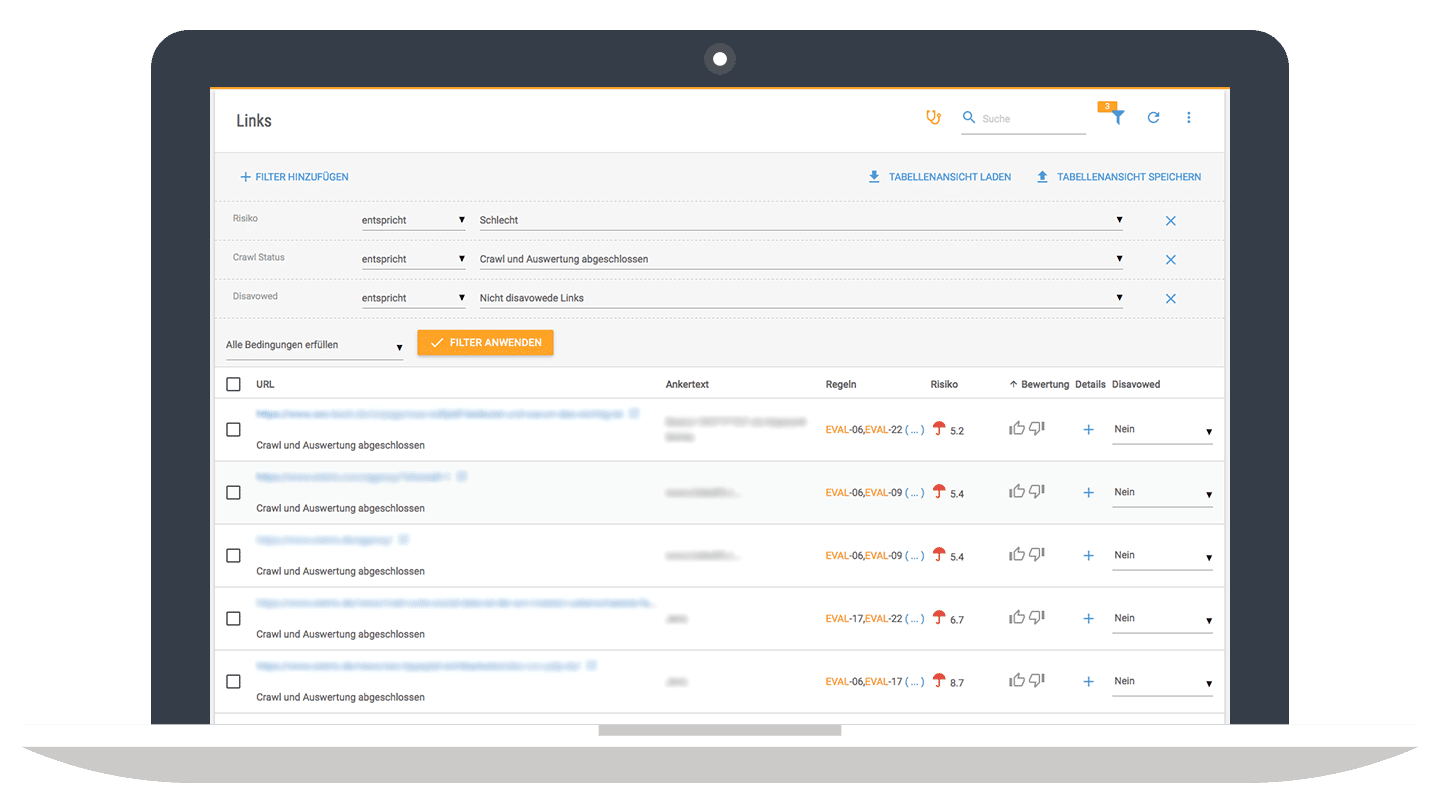Screen dimensions: 1440x812
Task: Open details plus for risk 5.2 row
Action: click(1089, 430)
